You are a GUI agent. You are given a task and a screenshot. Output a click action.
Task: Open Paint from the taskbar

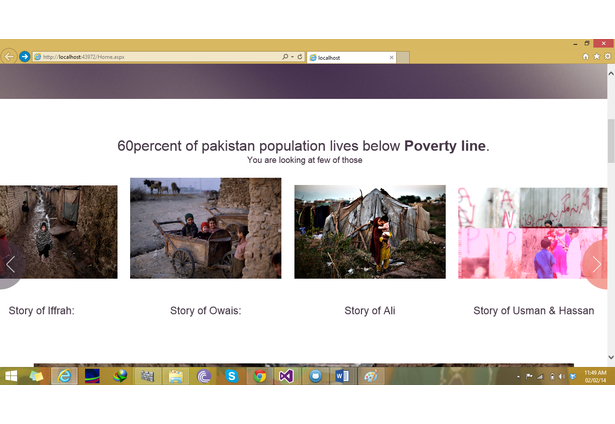tap(371, 376)
